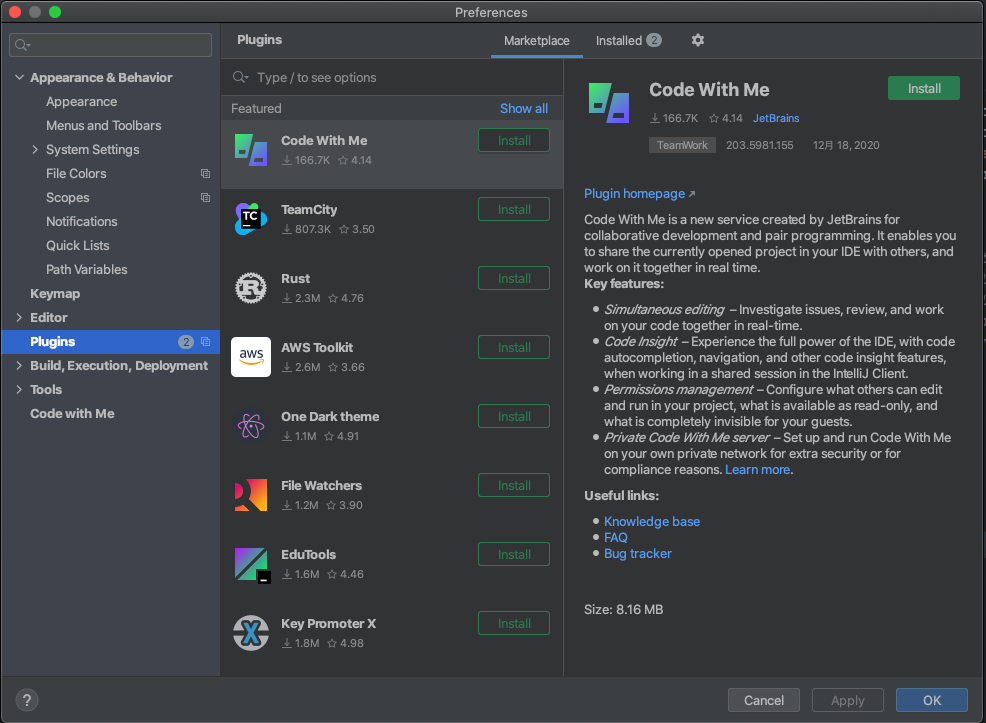Click the Key Promoter X plugin icon

(251, 633)
